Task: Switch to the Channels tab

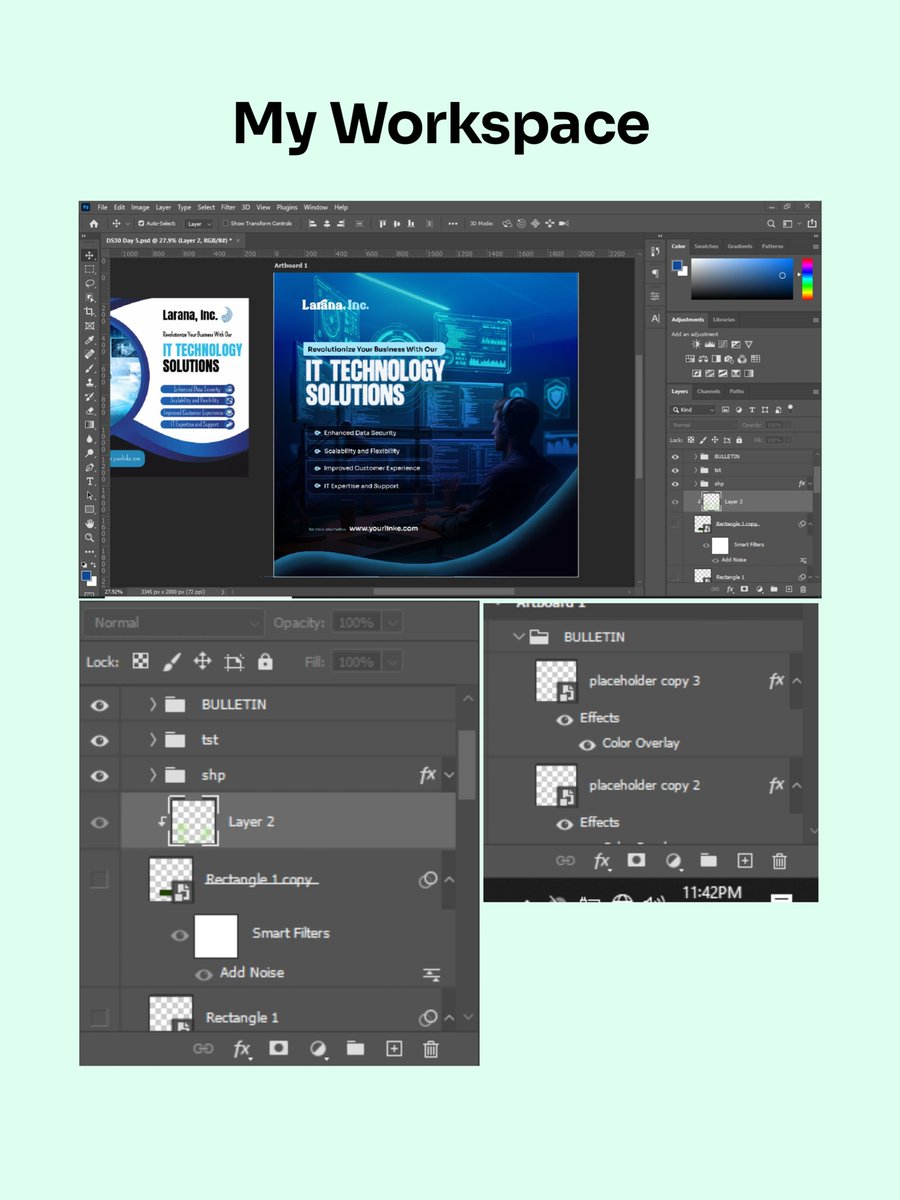Action: pos(708,391)
